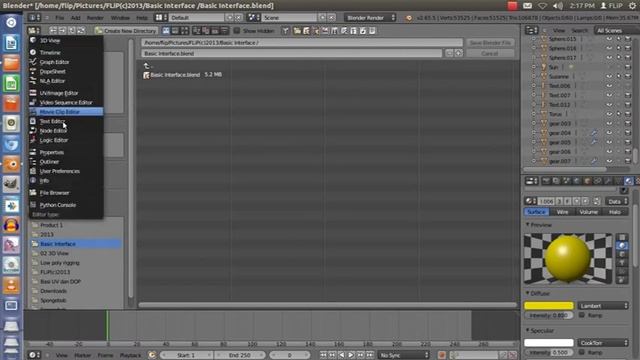Screen dimensions: 640x360
Task: Open the Movie Clip Editor entry
Action: pos(65,112)
